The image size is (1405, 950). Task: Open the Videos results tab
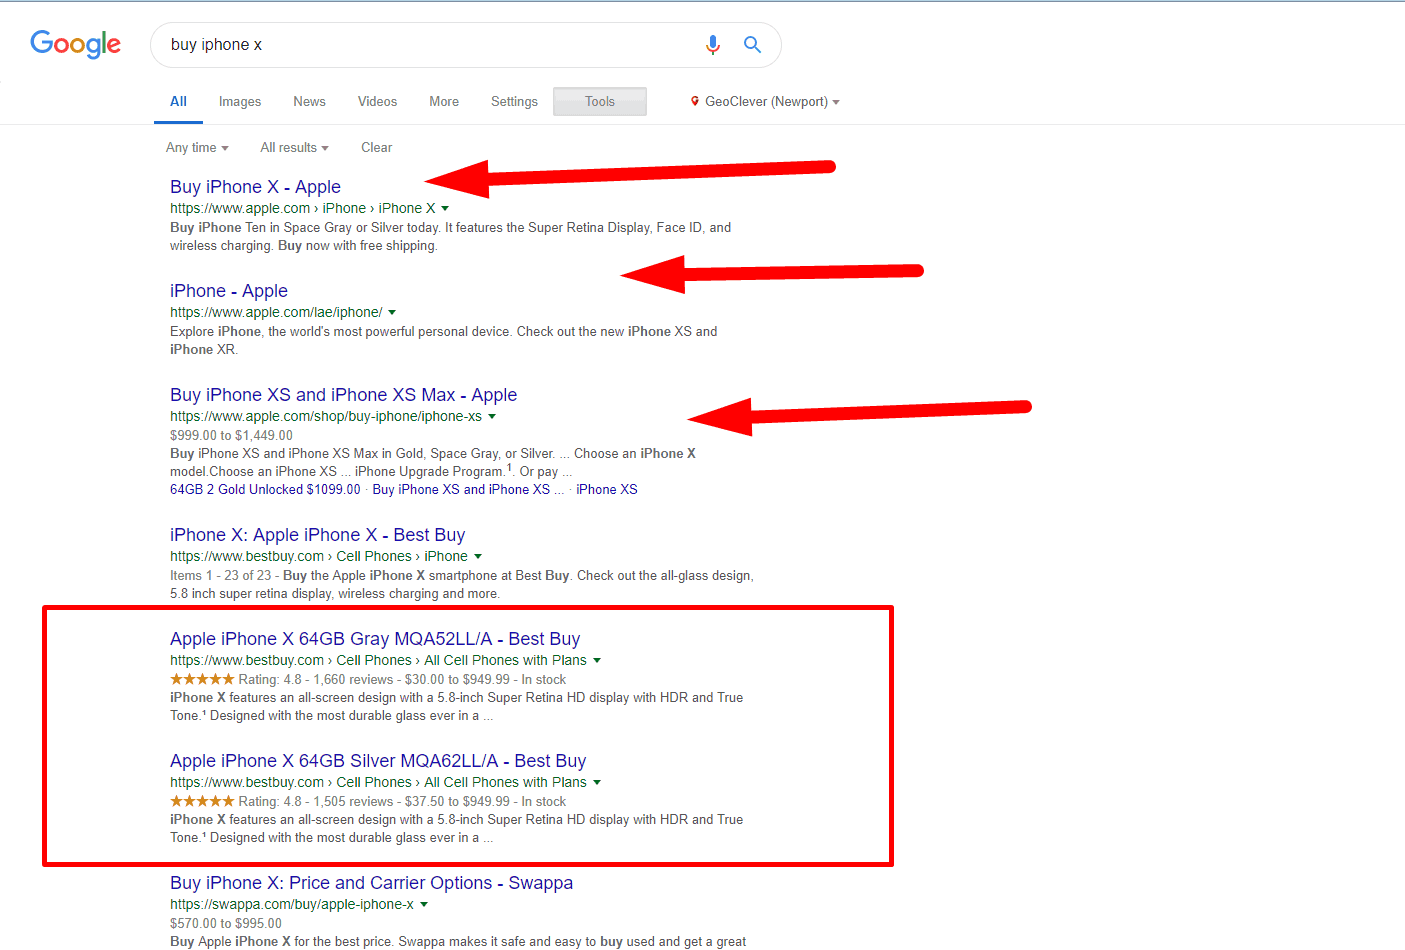point(377,101)
